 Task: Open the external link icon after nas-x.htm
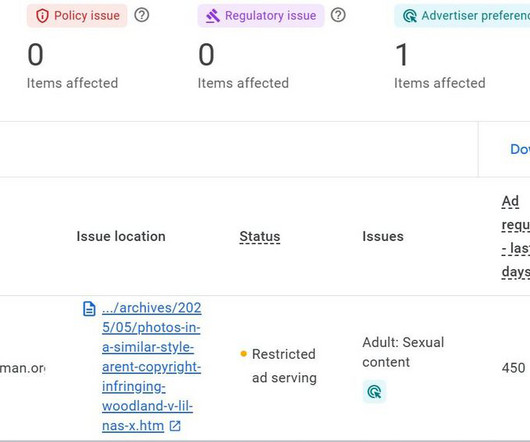pos(175,426)
